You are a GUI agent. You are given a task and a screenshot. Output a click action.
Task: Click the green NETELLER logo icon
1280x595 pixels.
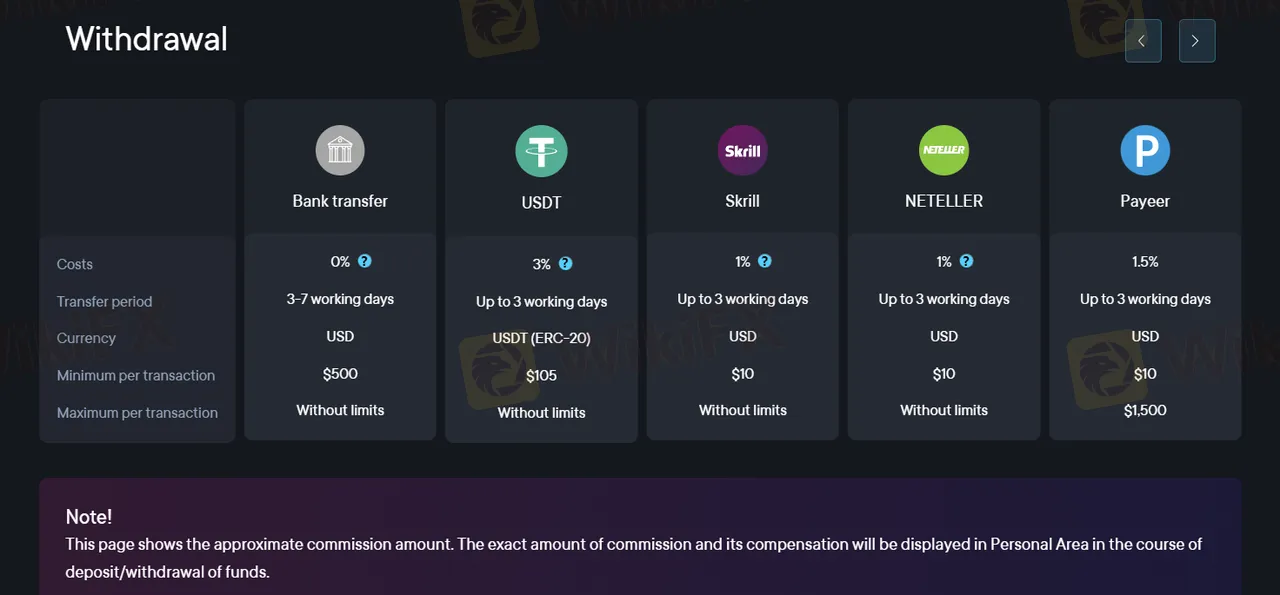point(944,151)
